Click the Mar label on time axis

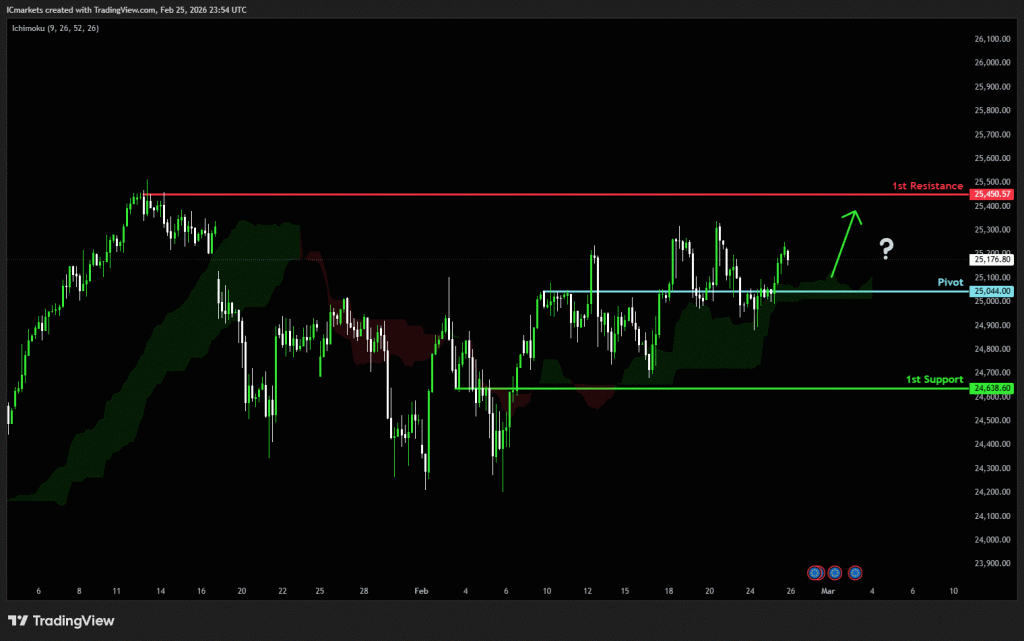click(x=828, y=591)
